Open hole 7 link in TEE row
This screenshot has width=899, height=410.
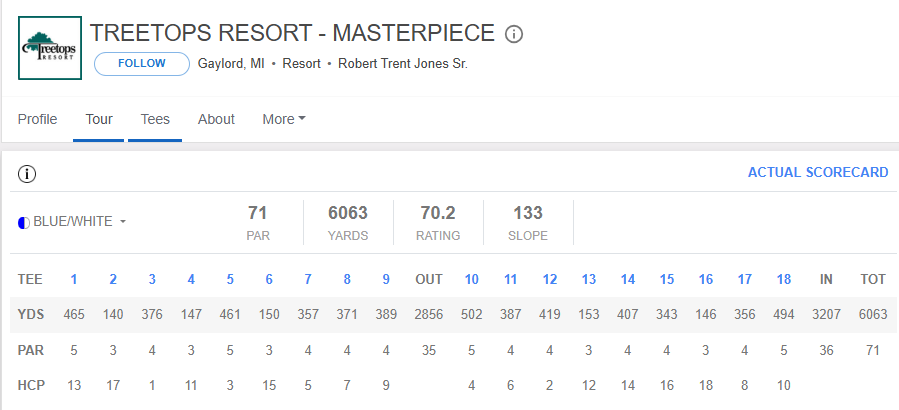click(x=308, y=279)
